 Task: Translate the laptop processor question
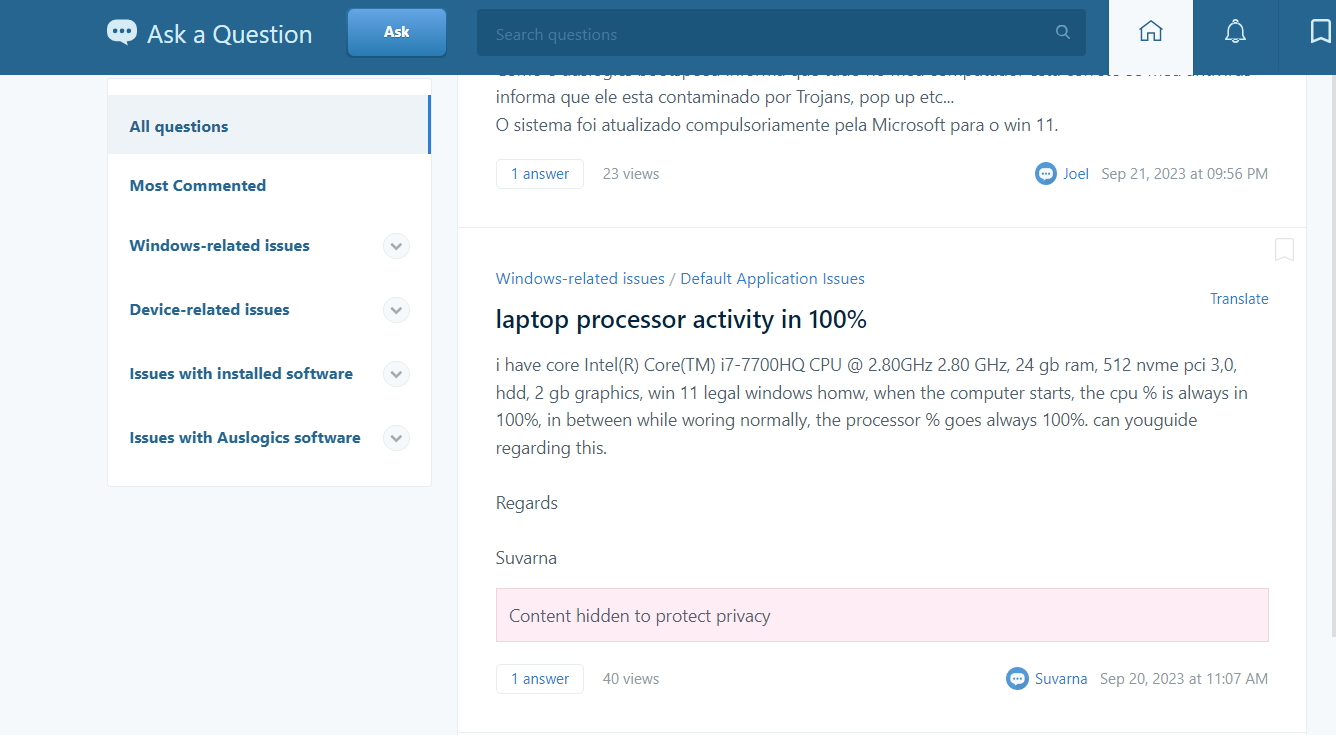(1239, 299)
